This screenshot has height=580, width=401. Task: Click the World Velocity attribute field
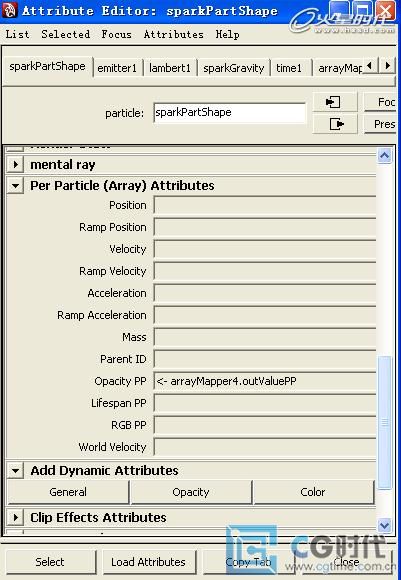(265, 447)
